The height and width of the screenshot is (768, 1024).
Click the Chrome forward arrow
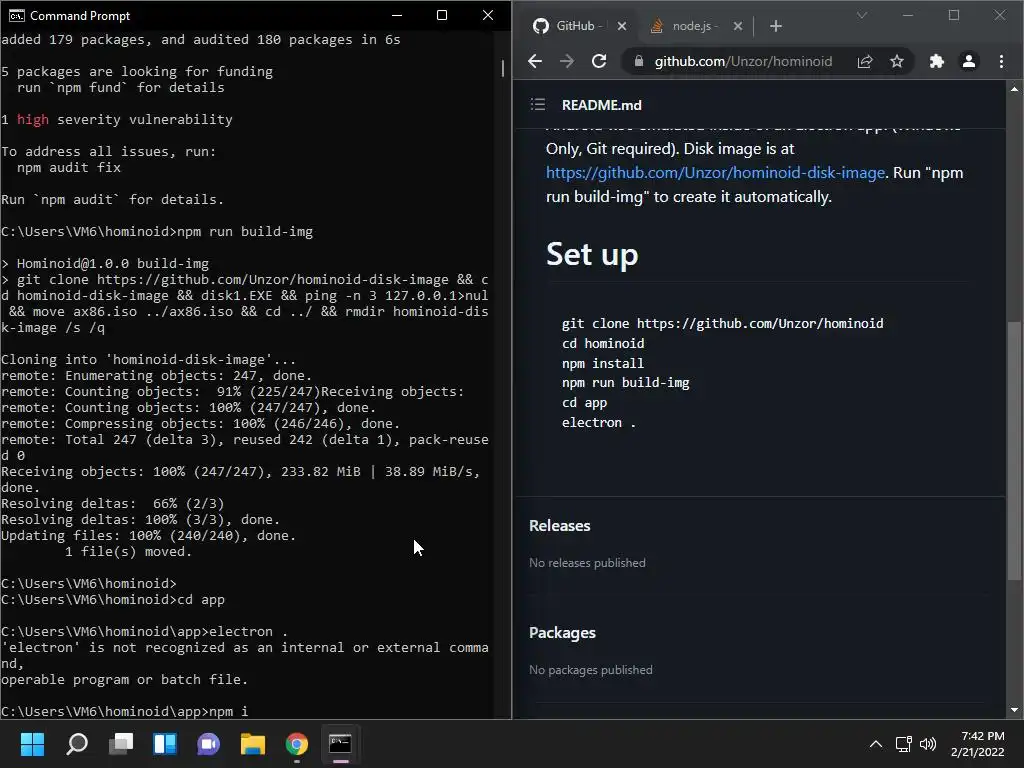click(x=567, y=61)
